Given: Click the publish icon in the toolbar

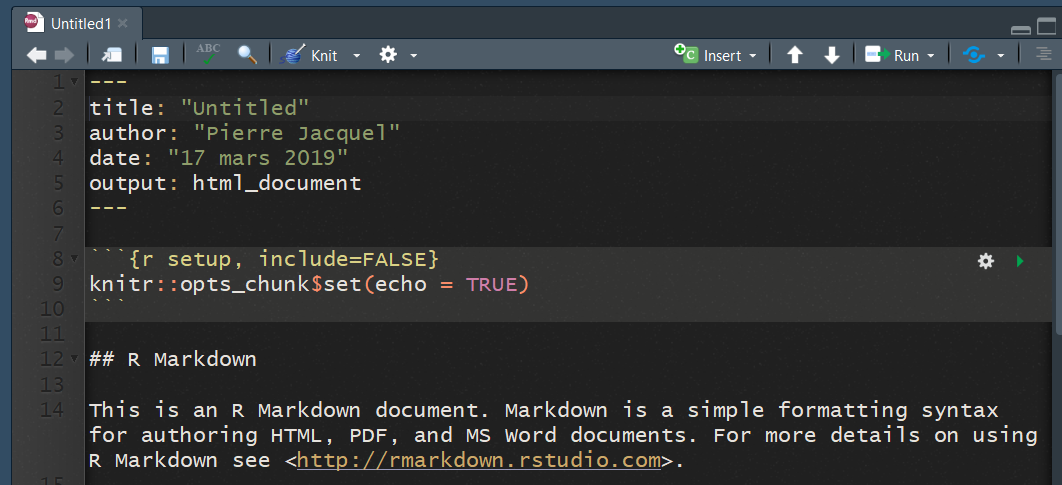Looking at the screenshot, I should click(x=974, y=56).
